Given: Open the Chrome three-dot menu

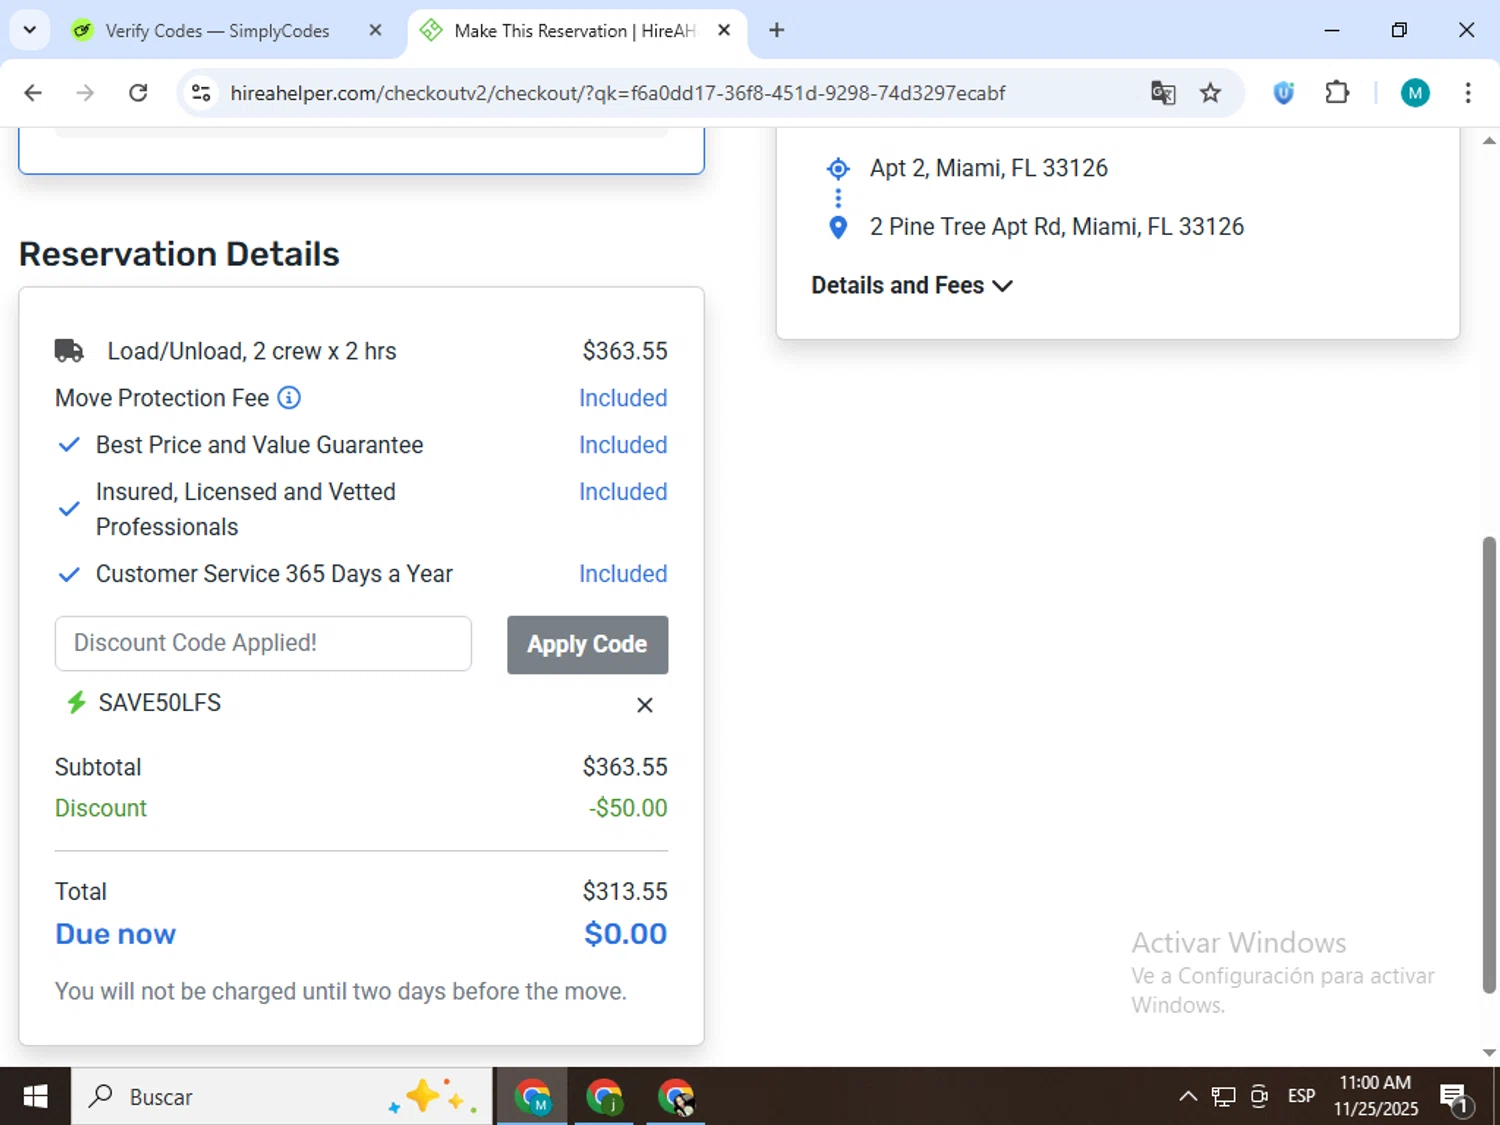Looking at the screenshot, I should pyautogui.click(x=1468, y=93).
